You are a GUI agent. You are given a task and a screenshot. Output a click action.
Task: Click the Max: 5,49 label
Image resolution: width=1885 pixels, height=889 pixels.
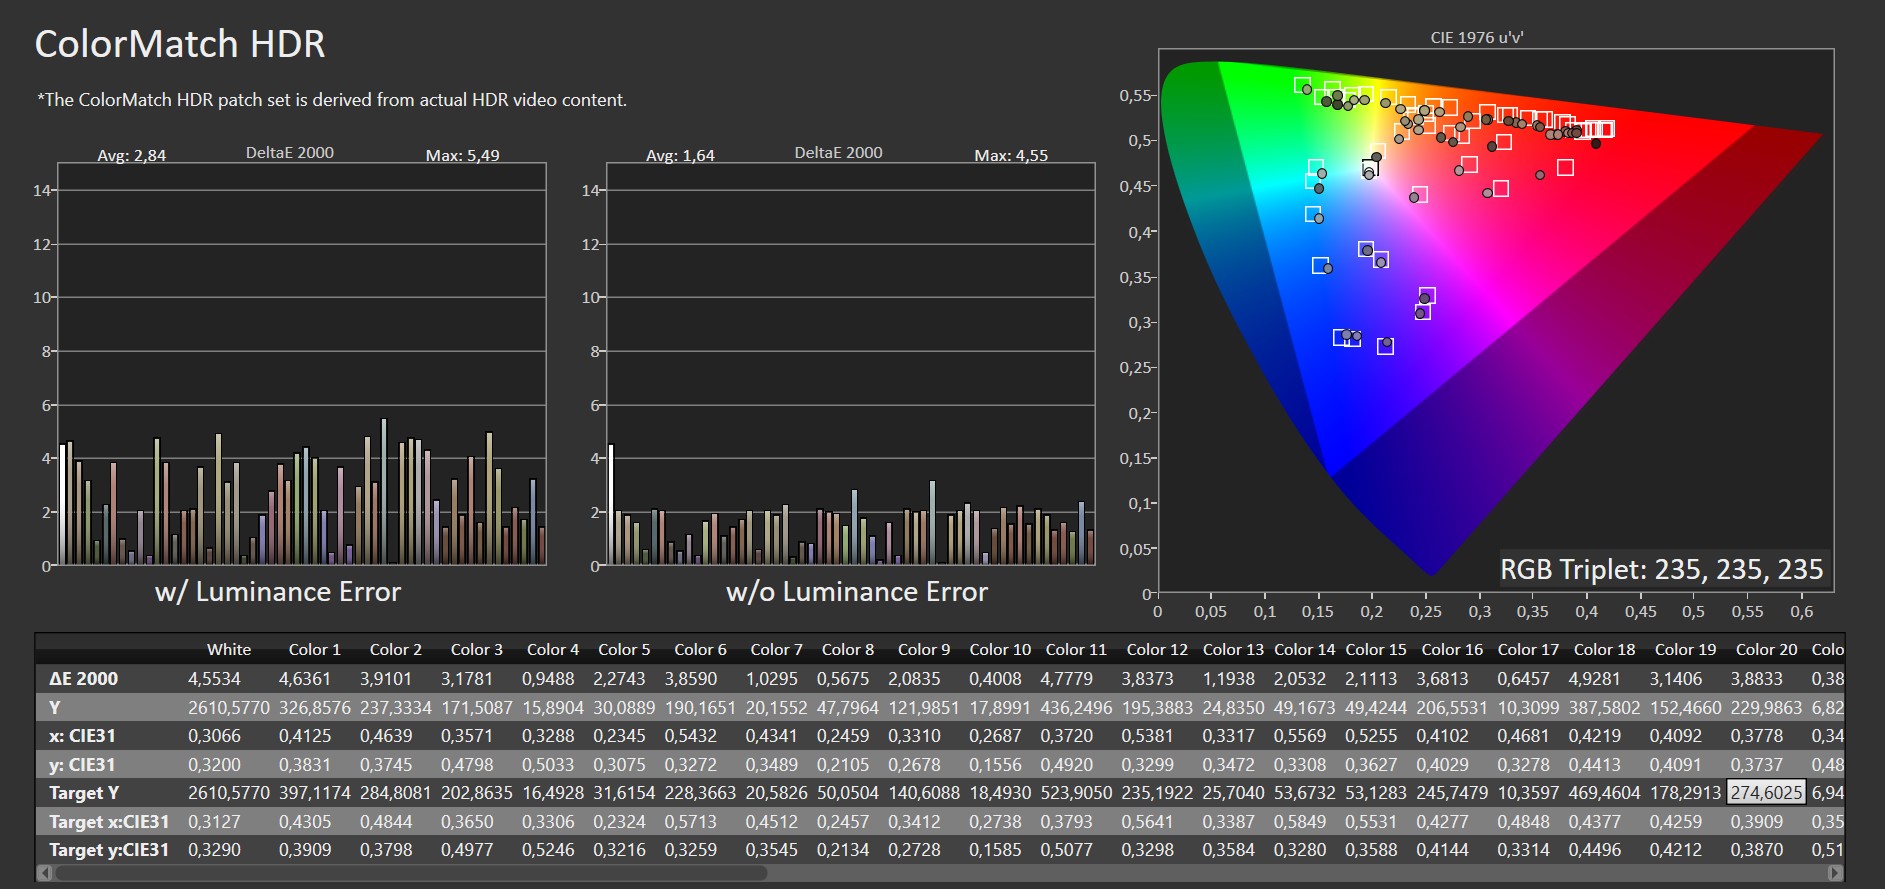462,155
